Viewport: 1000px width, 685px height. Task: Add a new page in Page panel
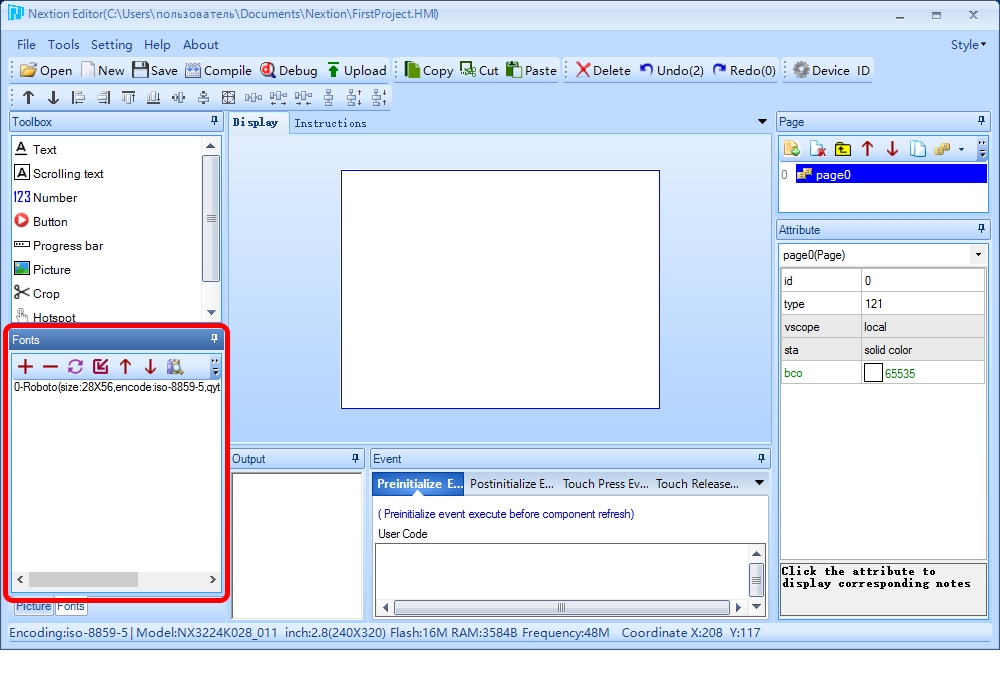pos(792,149)
